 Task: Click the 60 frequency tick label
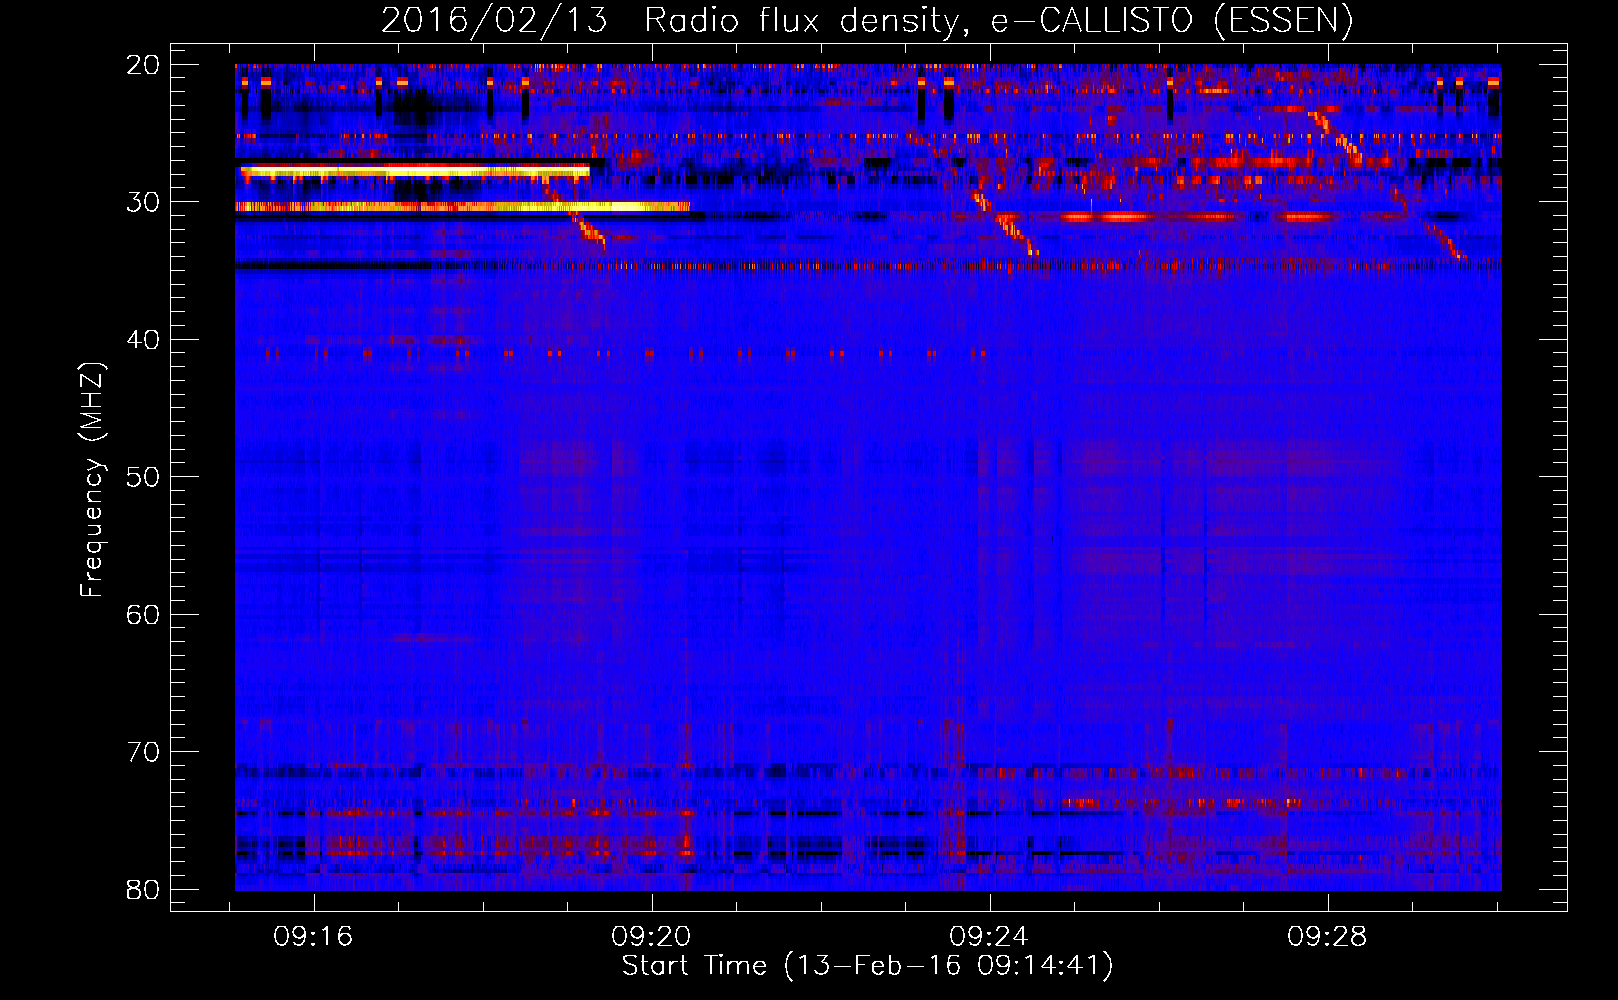(143, 614)
